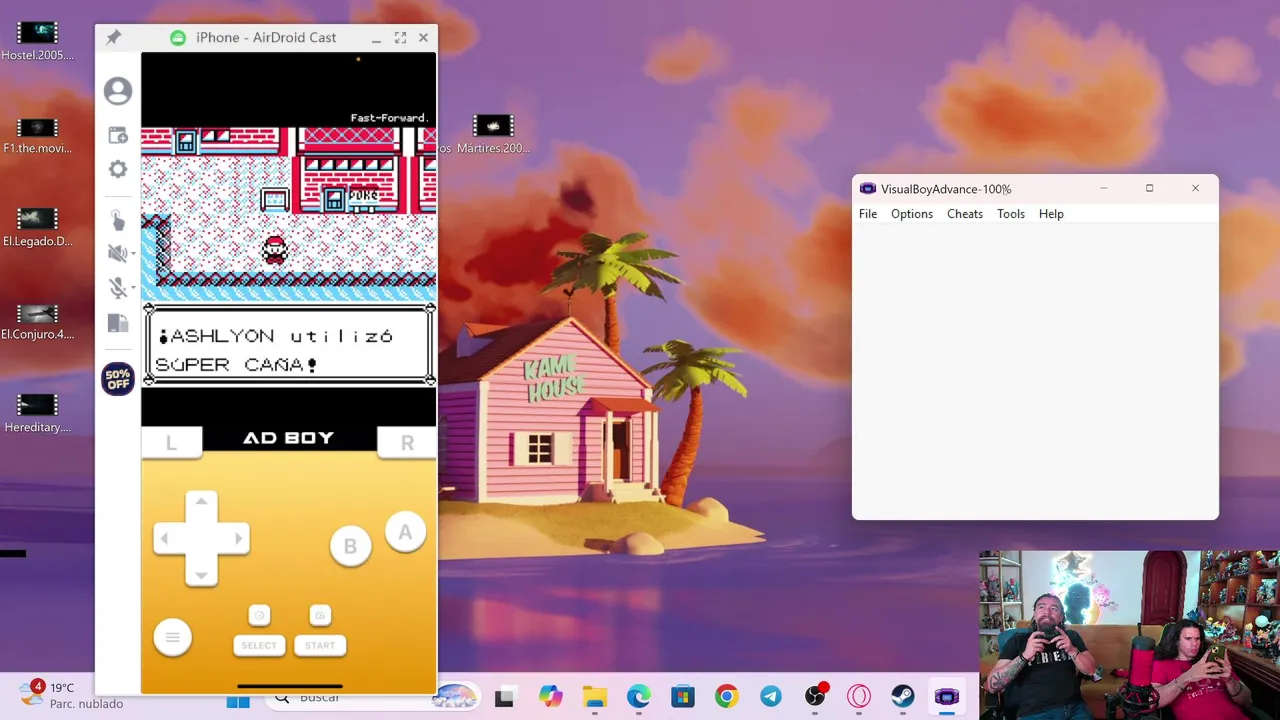Open File Explorer from the taskbar
Viewport: 1280px width, 720px height.
[x=595, y=697]
